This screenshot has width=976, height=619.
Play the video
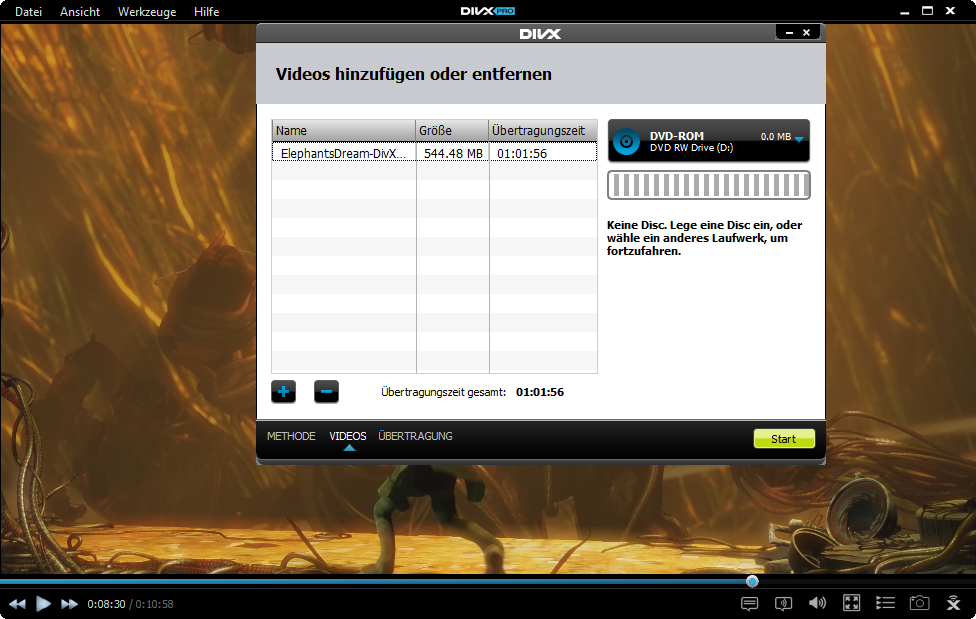(x=43, y=603)
